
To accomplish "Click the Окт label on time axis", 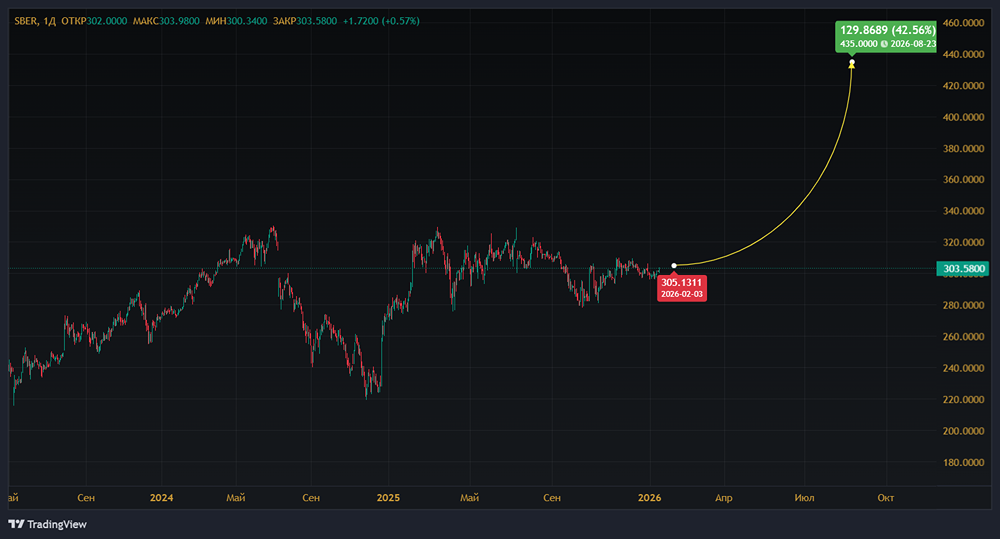I will [885, 497].
